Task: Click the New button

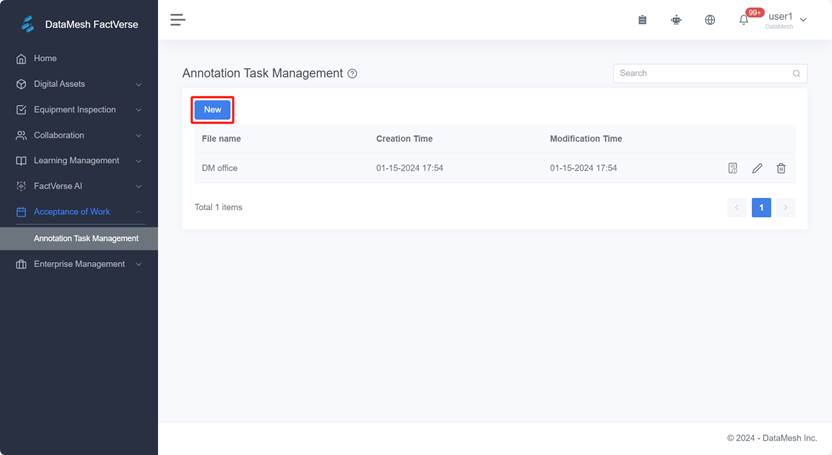Action: point(212,110)
